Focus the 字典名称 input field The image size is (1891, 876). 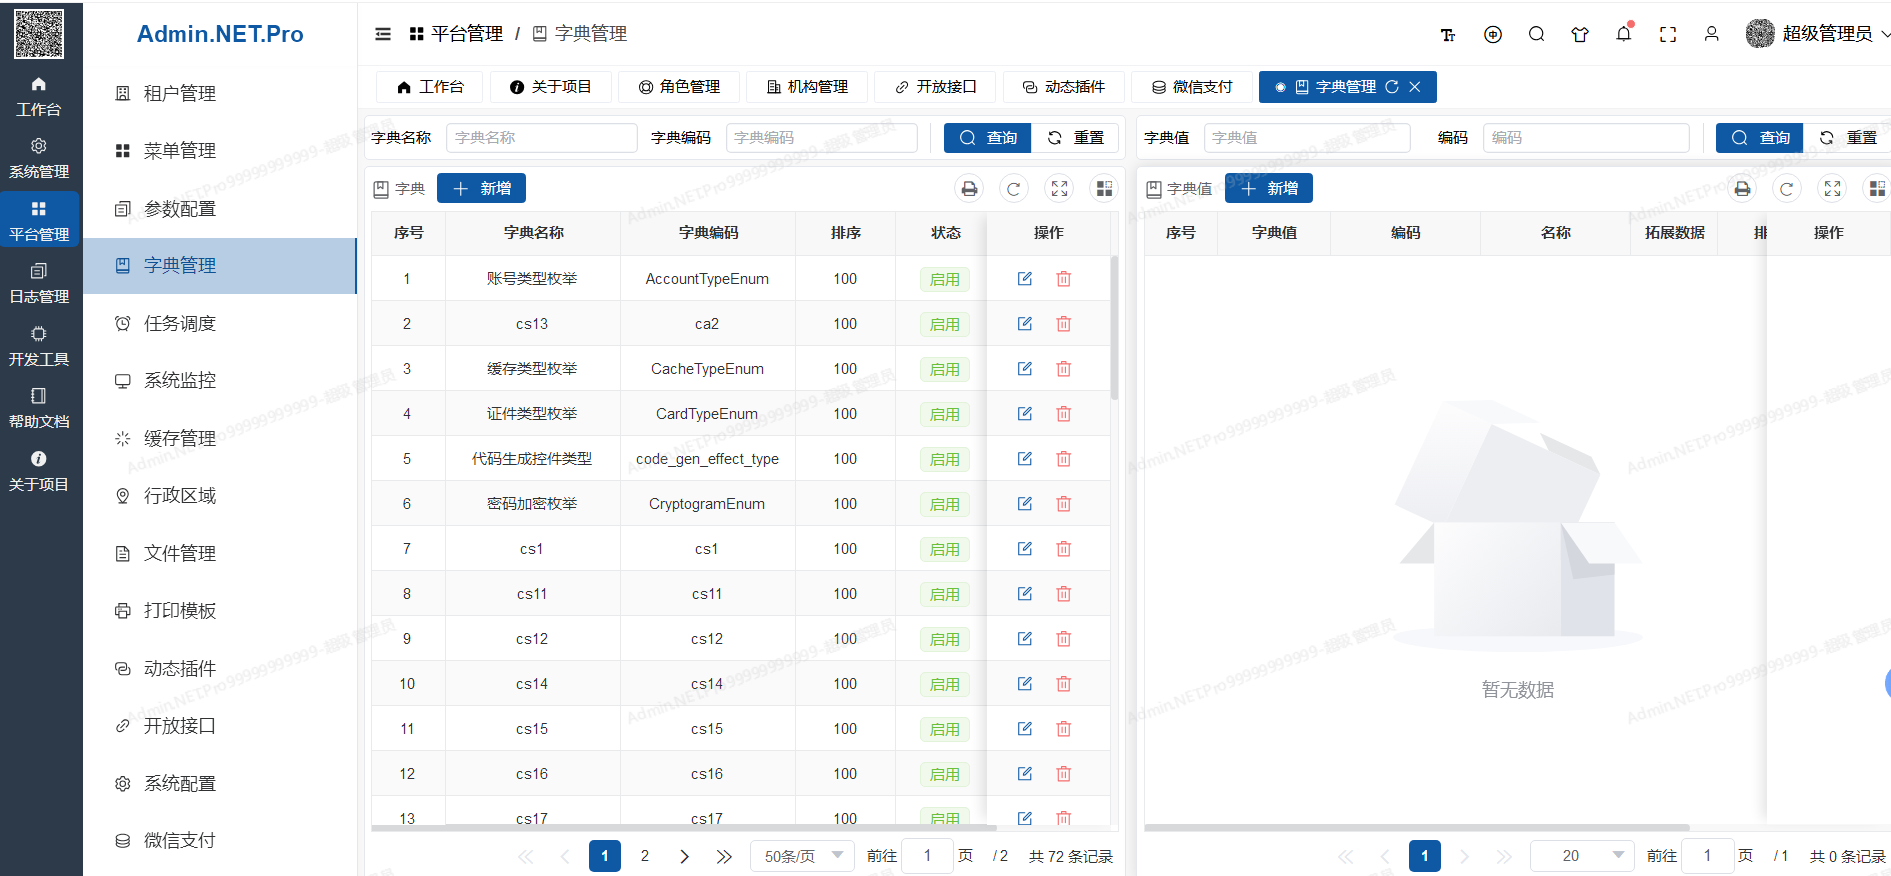(x=542, y=138)
